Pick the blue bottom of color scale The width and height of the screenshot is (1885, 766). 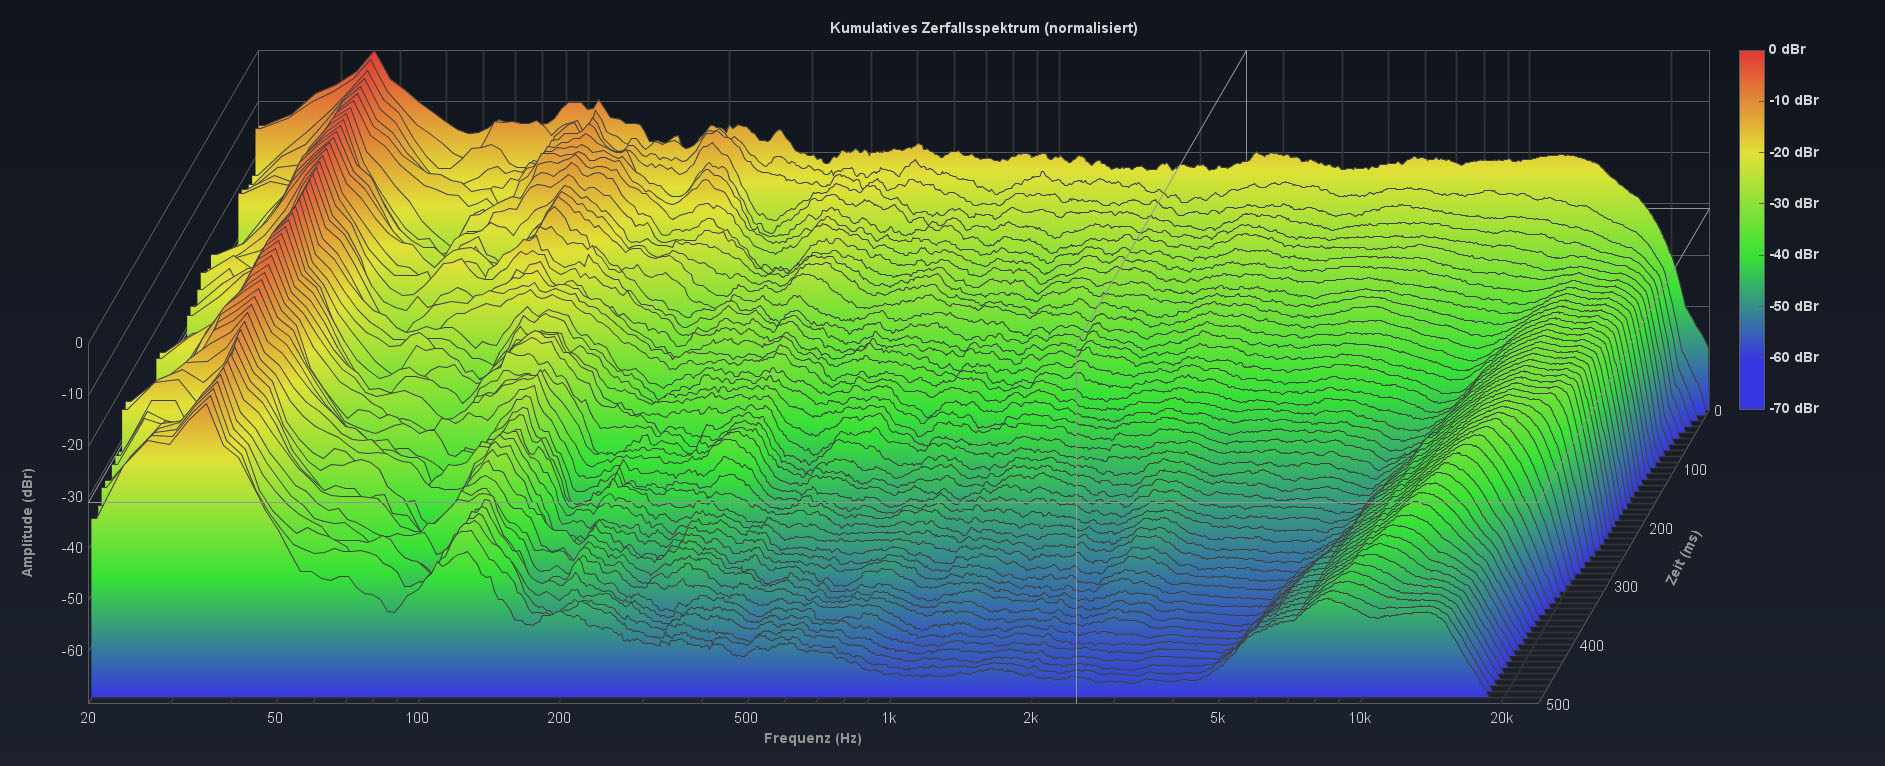click(x=1751, y=401)
